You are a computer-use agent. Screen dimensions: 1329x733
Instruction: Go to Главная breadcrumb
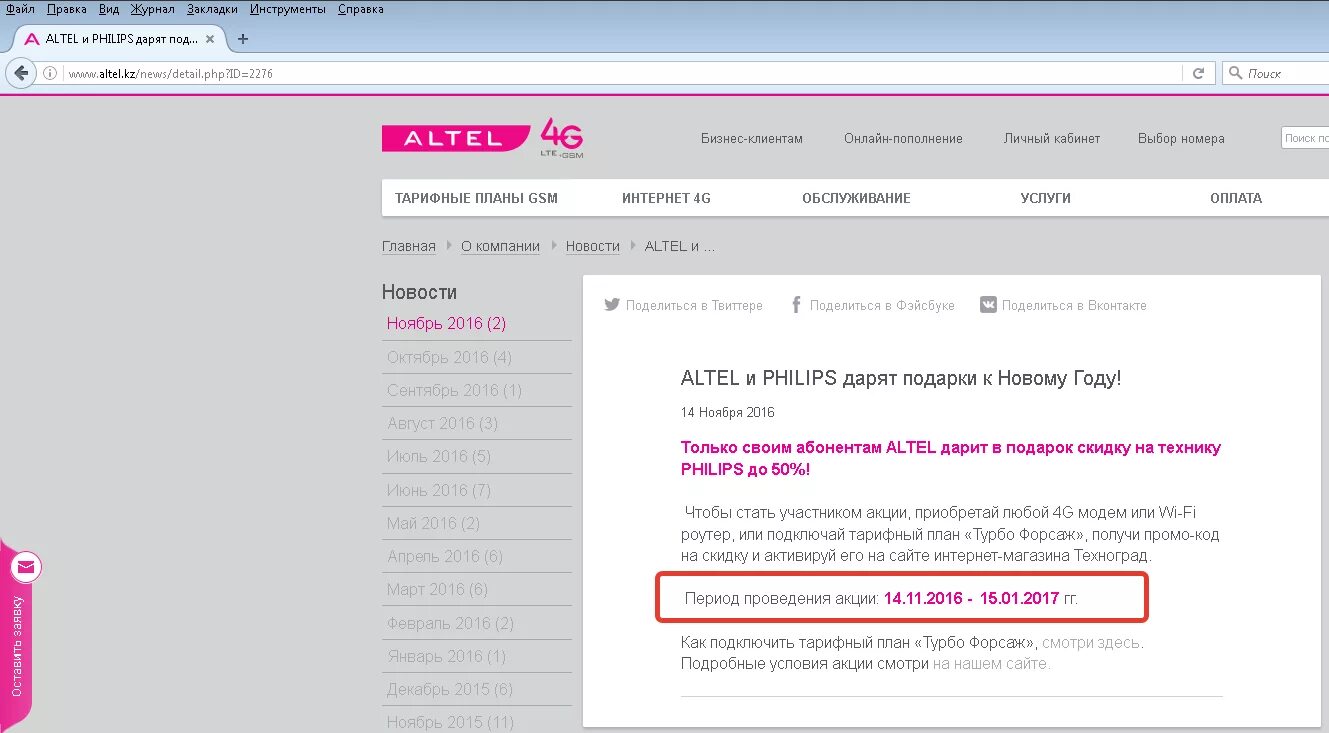(x=409, y=246)
